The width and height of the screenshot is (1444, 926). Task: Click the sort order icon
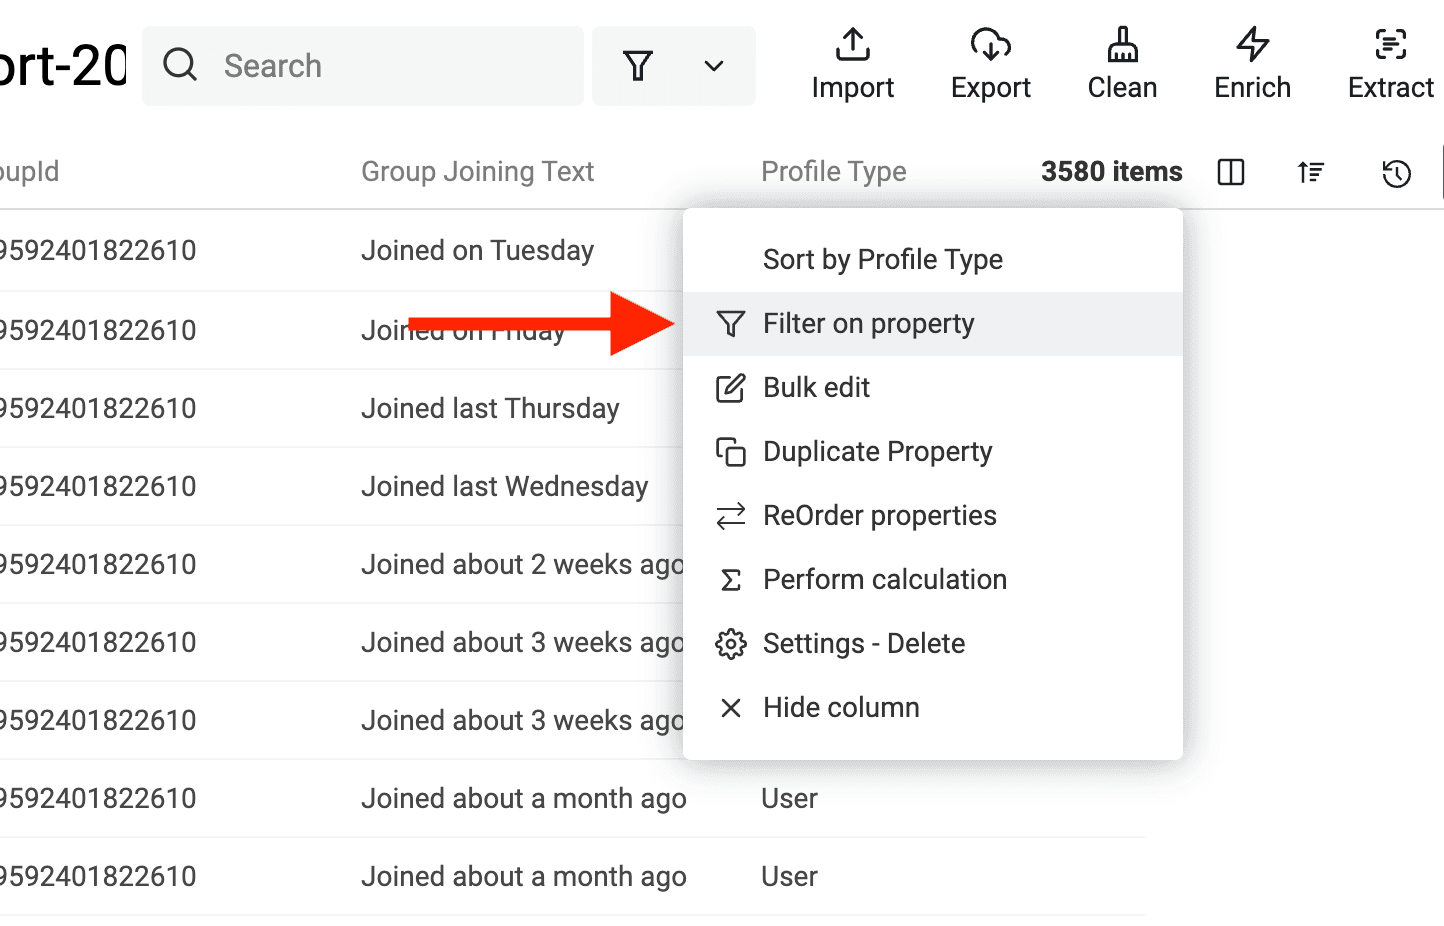click(1311, 173)
